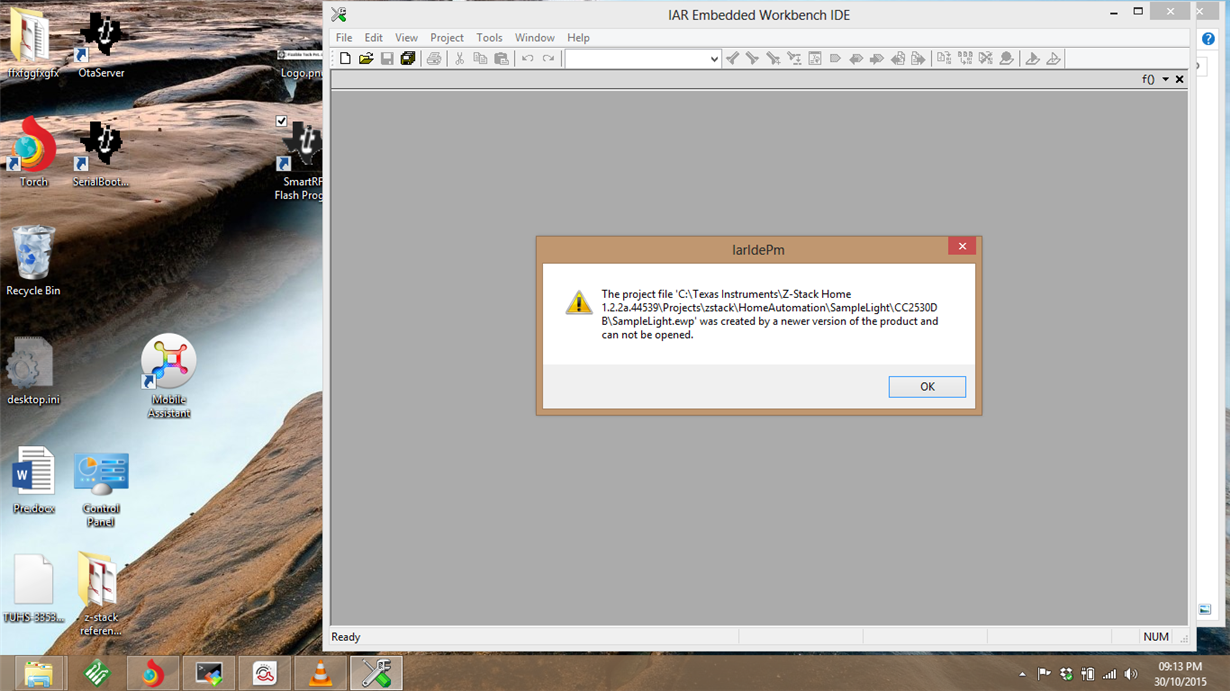Select the SerialBoot desktop shortcut

click(101, 152)
